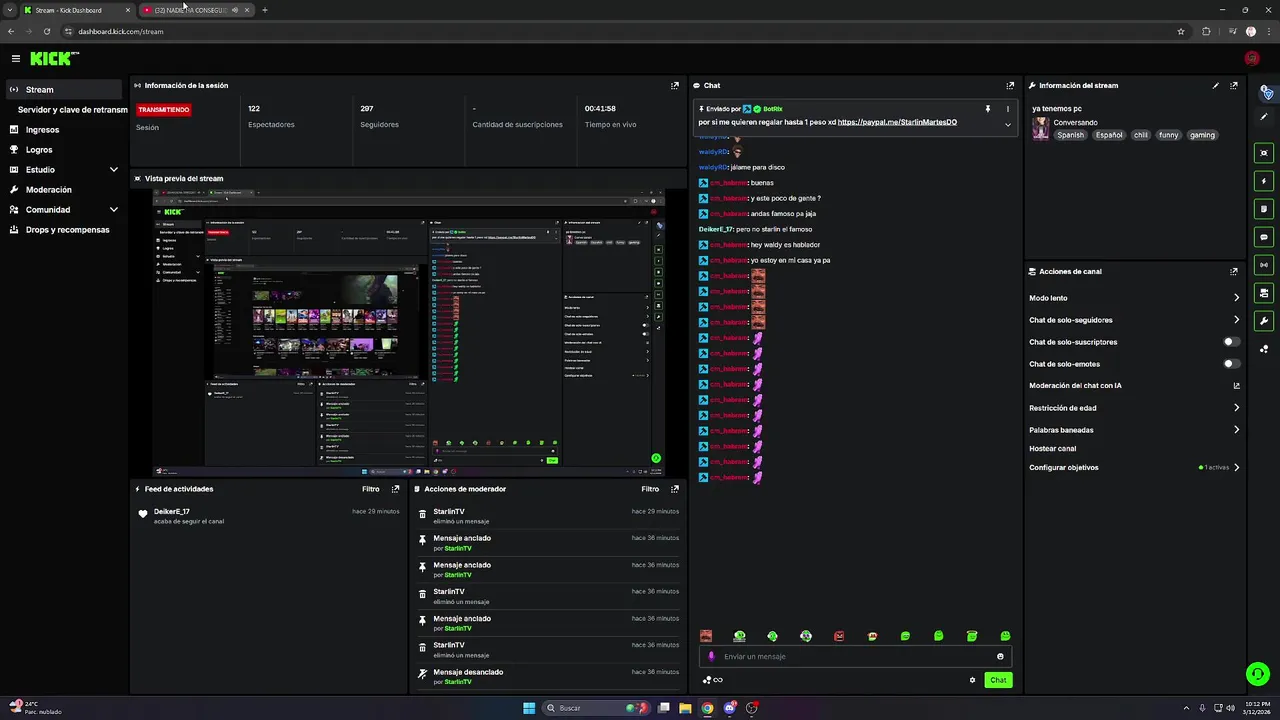Open the hamburger menu next to Kick logo

(15, 59)
